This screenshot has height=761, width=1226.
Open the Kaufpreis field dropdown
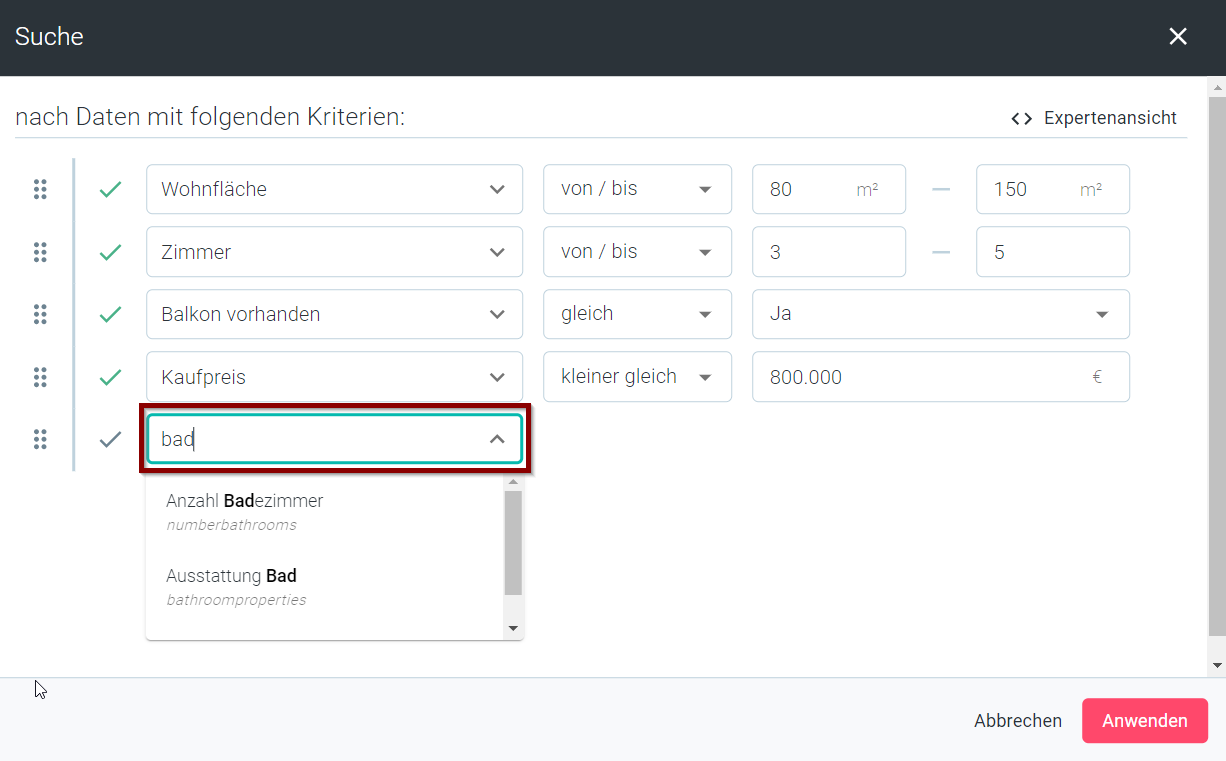(x=334, y=377)
